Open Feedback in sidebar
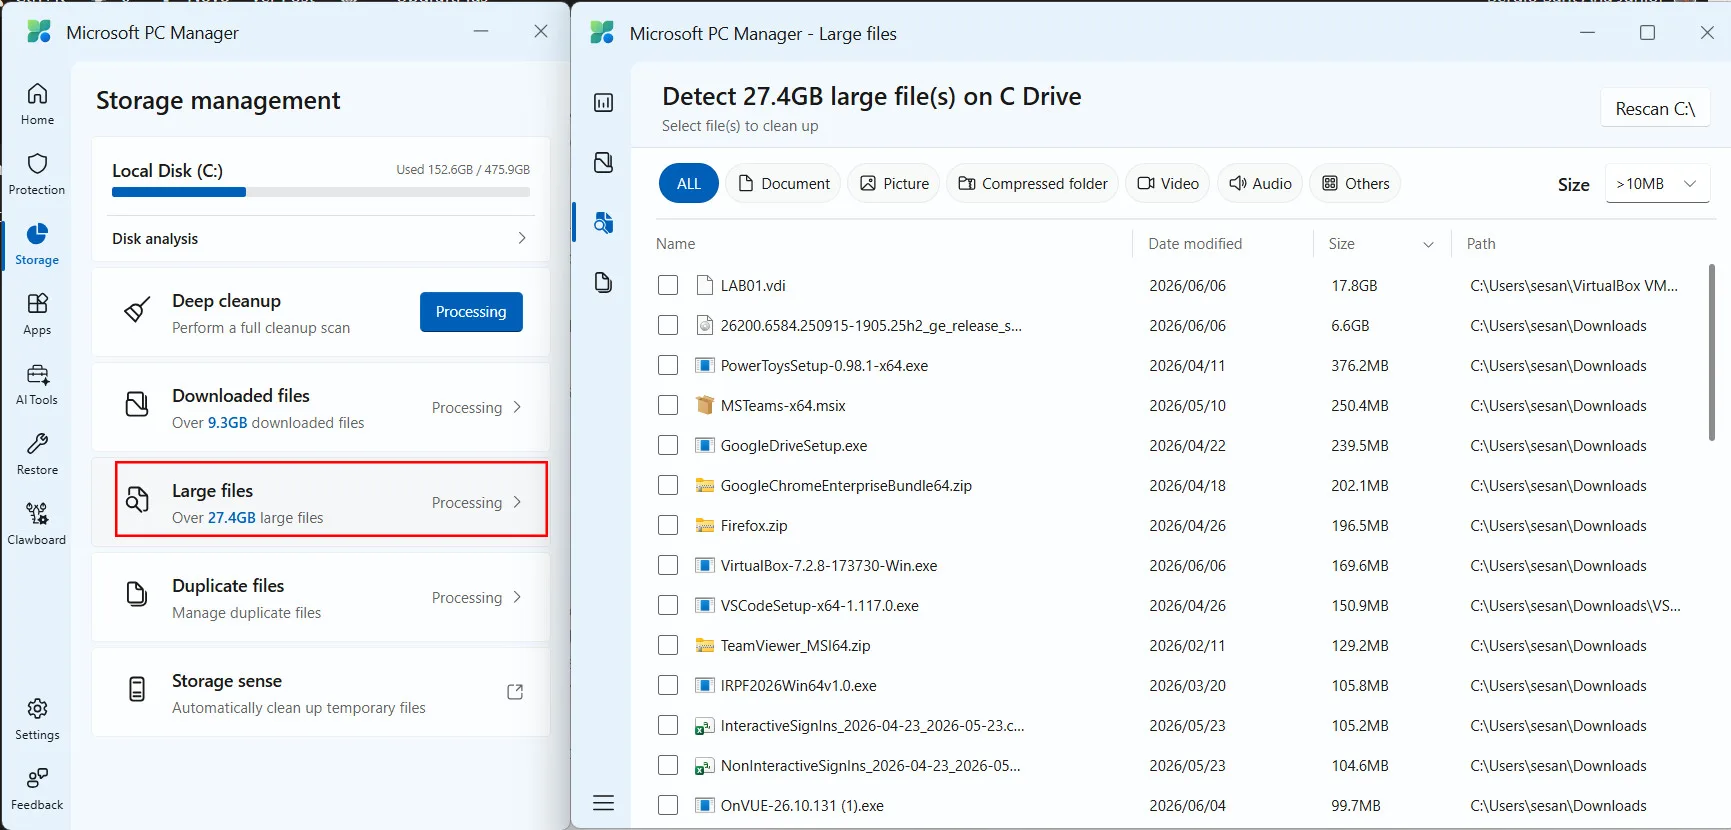Screen dimensions: 1731x830 tap(37, 789)
